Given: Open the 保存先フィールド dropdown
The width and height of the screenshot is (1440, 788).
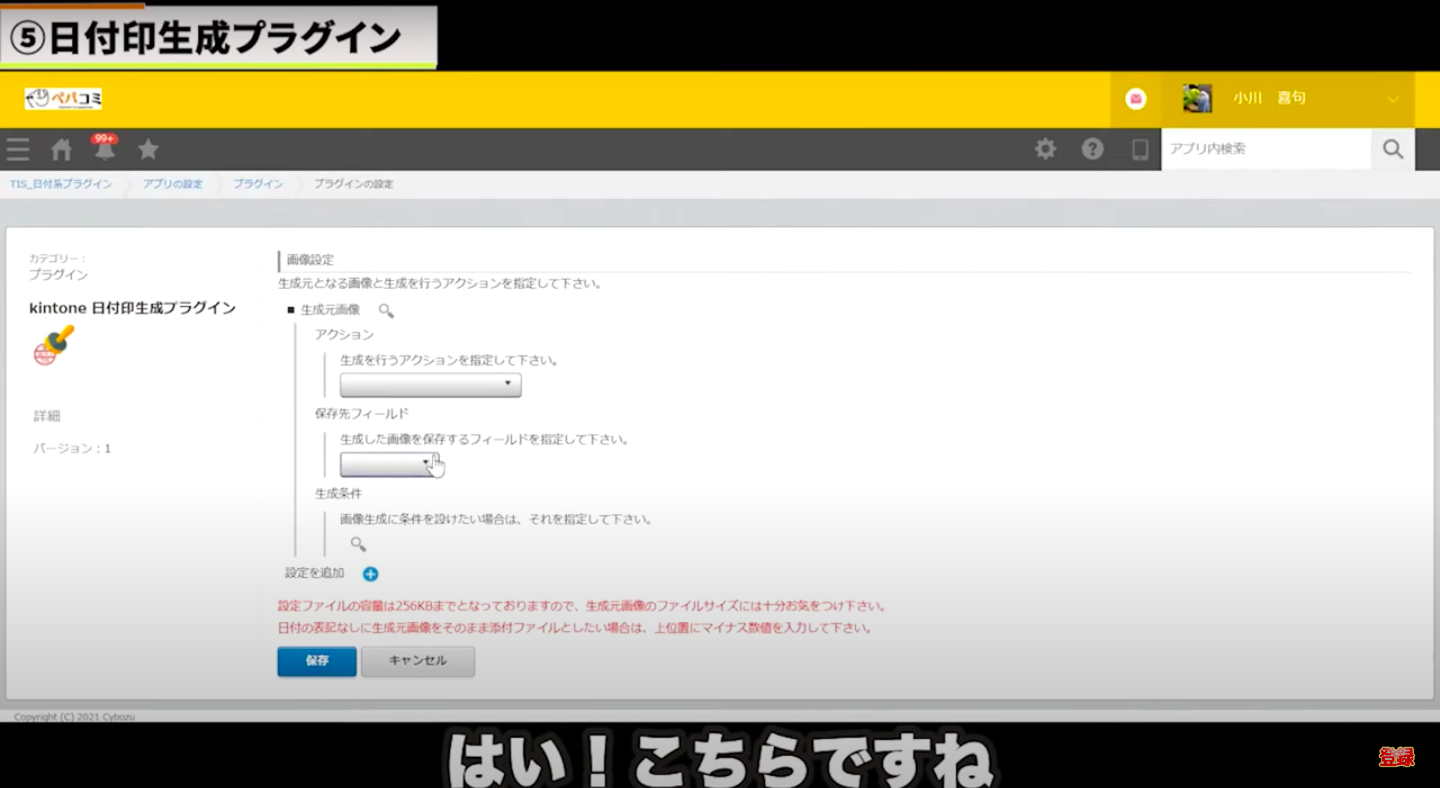Looking at the screenshot, I should pyautogui.click(x=388, y=464).
